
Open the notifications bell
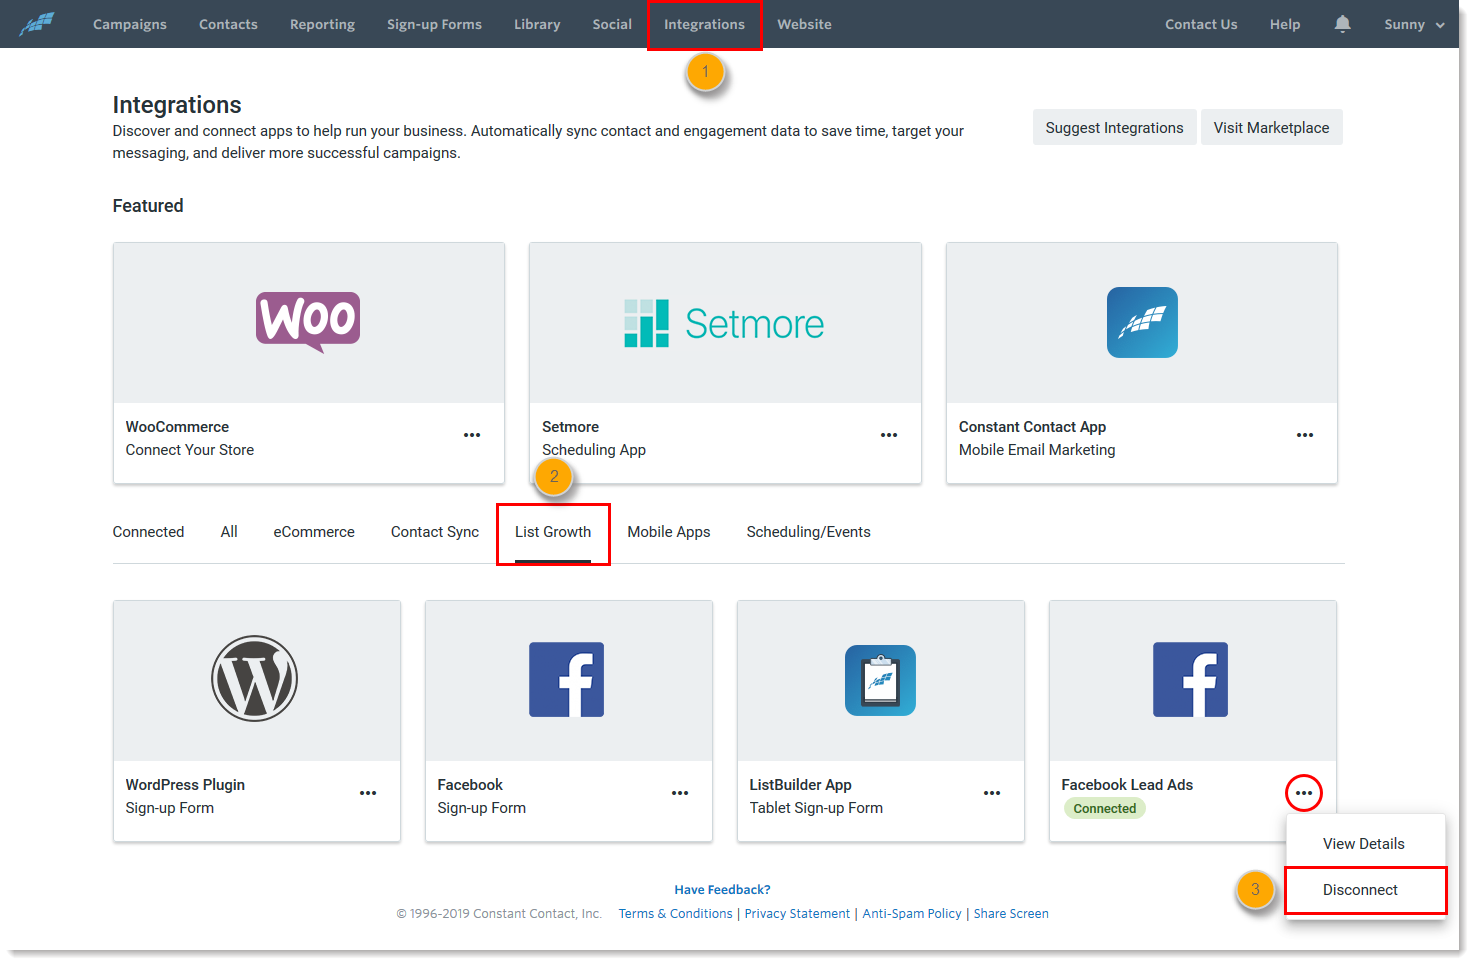coord(1342,24)
